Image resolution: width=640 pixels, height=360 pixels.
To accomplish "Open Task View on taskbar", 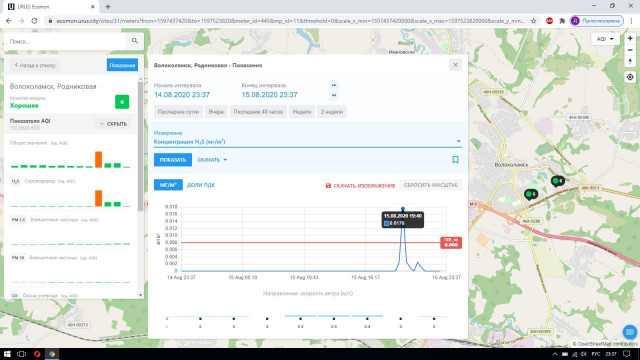I will point(22,354).
